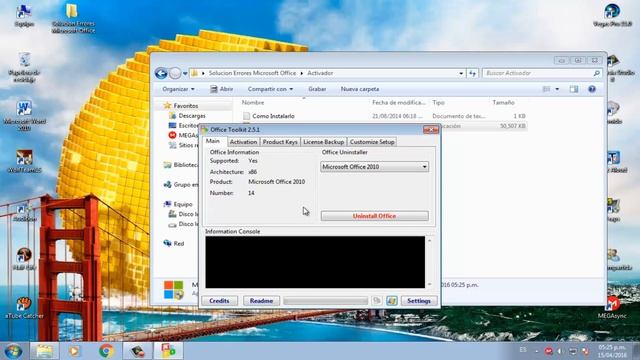The image size is (640, 360).
Task: Open the Papelera de reciclaje icon
Action: (24, 67)
